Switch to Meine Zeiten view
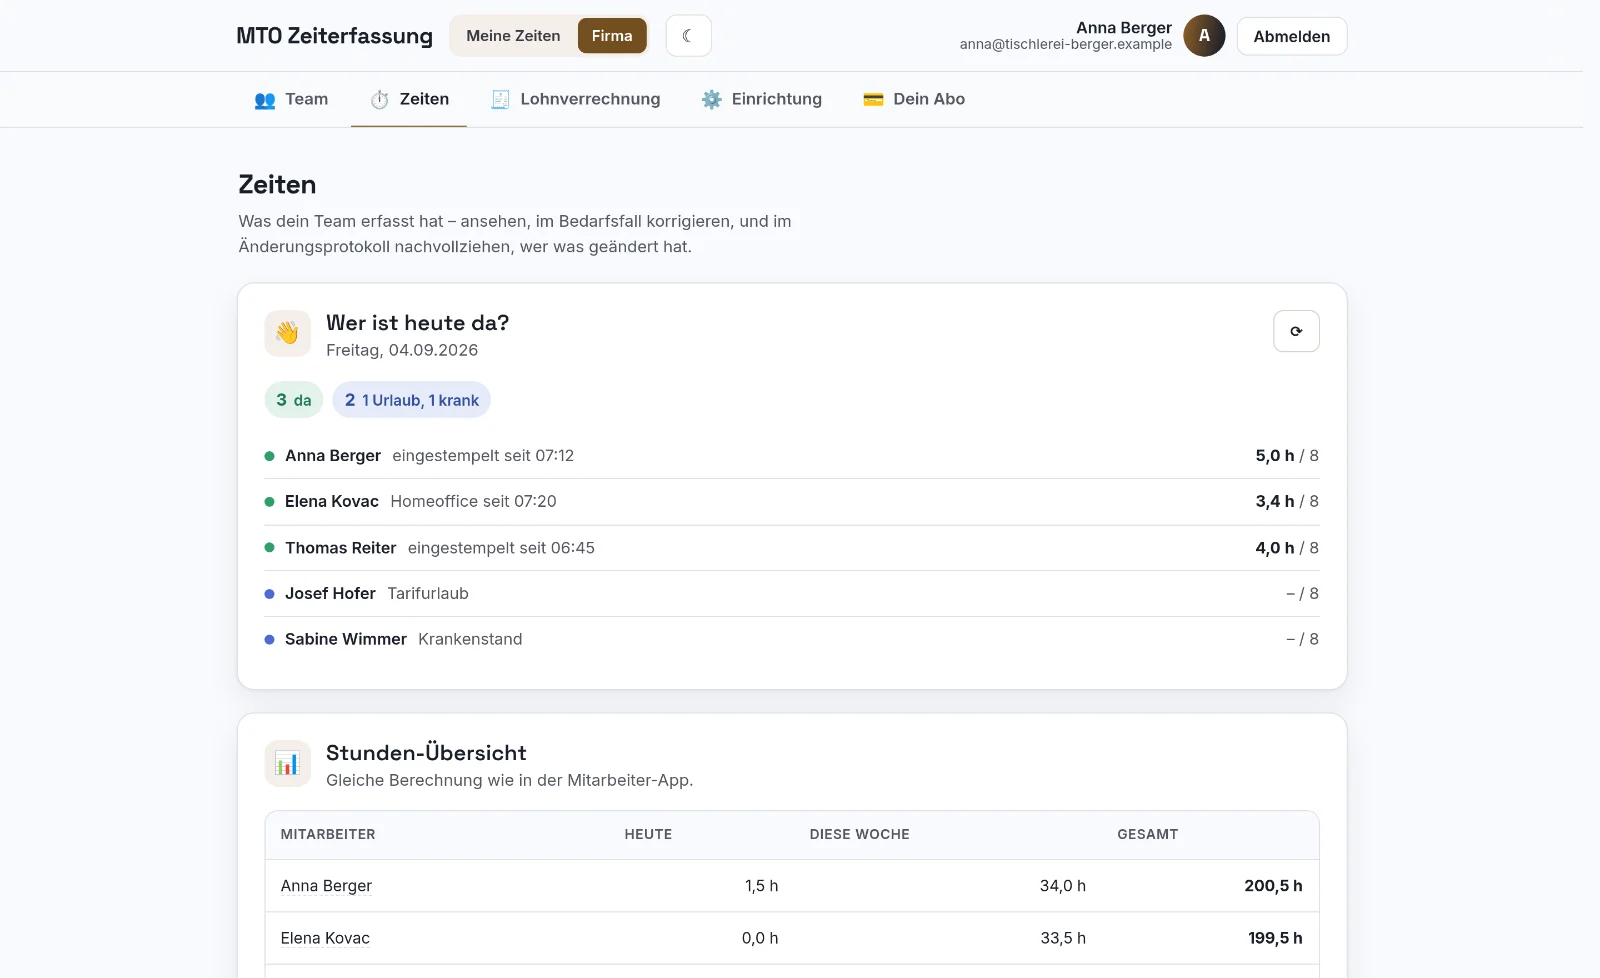Screen dimensions: 1600x978 (x=513, y=36)
